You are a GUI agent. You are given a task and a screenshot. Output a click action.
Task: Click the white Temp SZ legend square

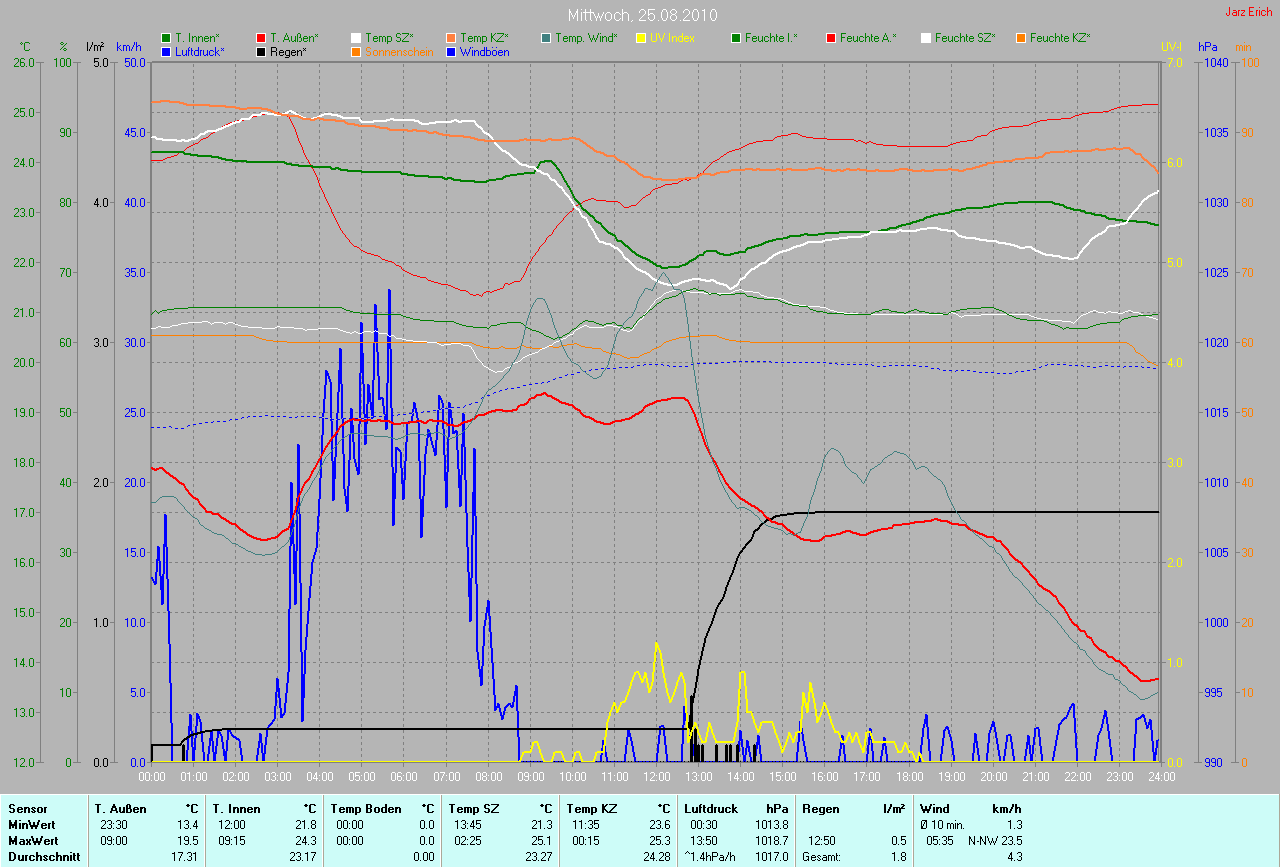click(356, 38)
